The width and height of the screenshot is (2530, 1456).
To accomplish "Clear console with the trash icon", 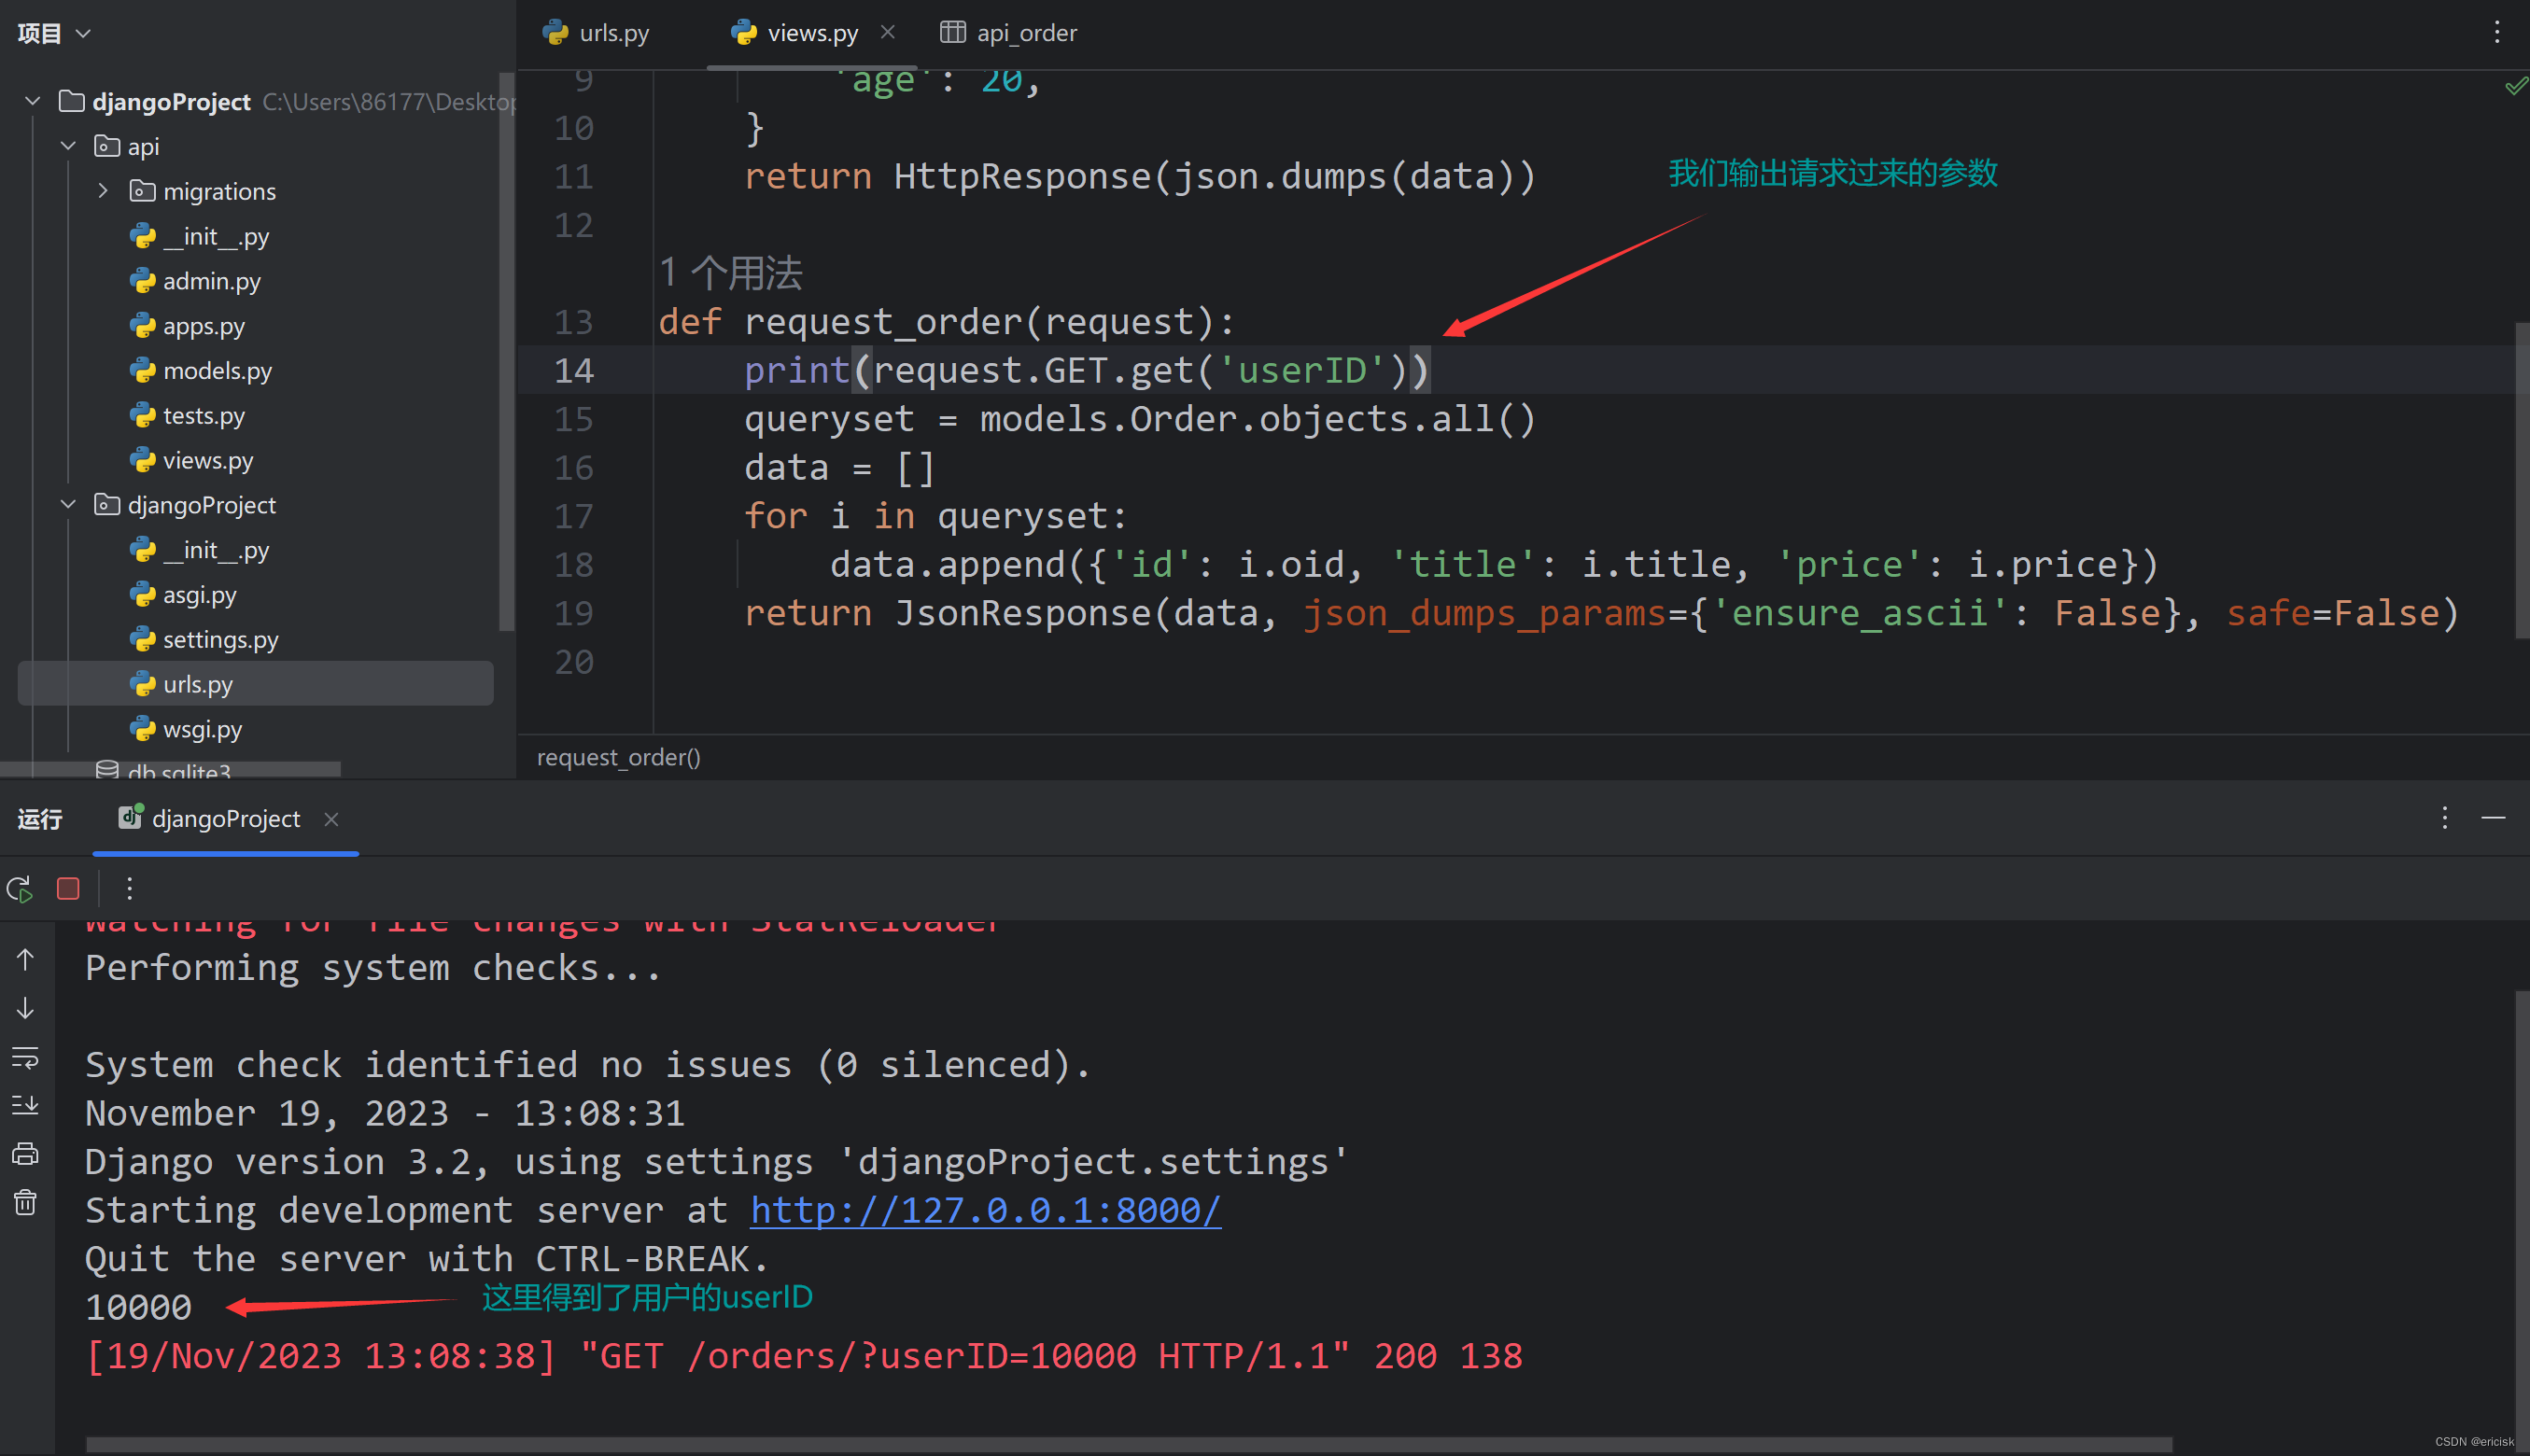I will coord(26,1202).
